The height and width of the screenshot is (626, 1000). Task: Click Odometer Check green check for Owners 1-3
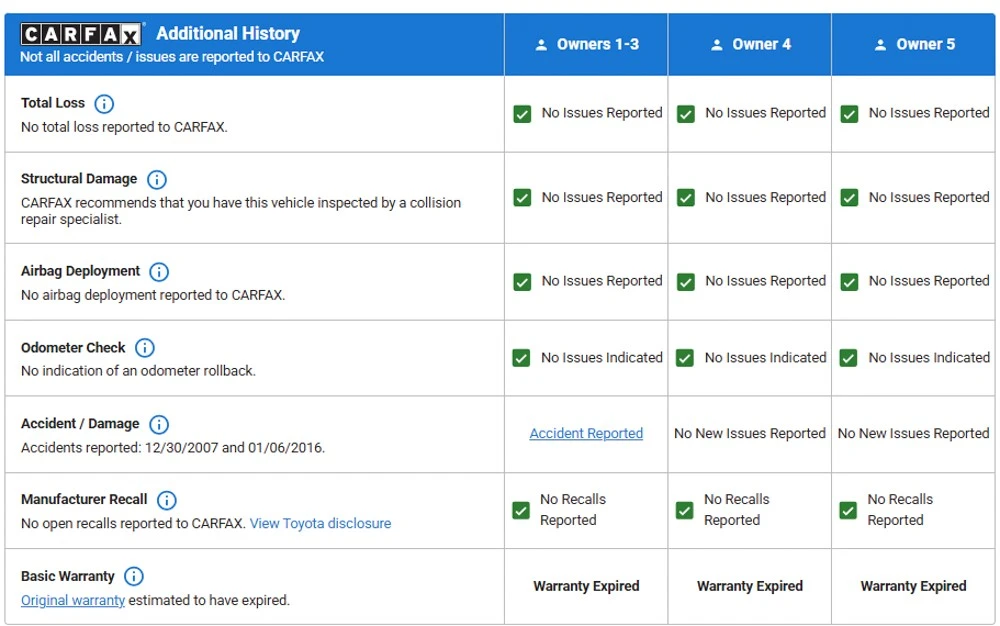click(x=521, y=358)
